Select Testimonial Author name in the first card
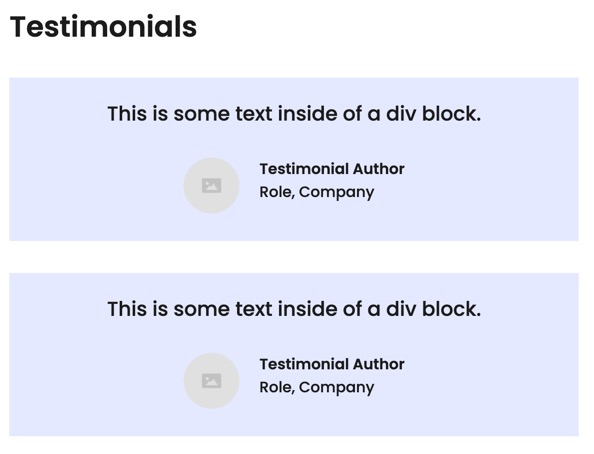This screenshot has height=454, width=594. coord(332,169)
